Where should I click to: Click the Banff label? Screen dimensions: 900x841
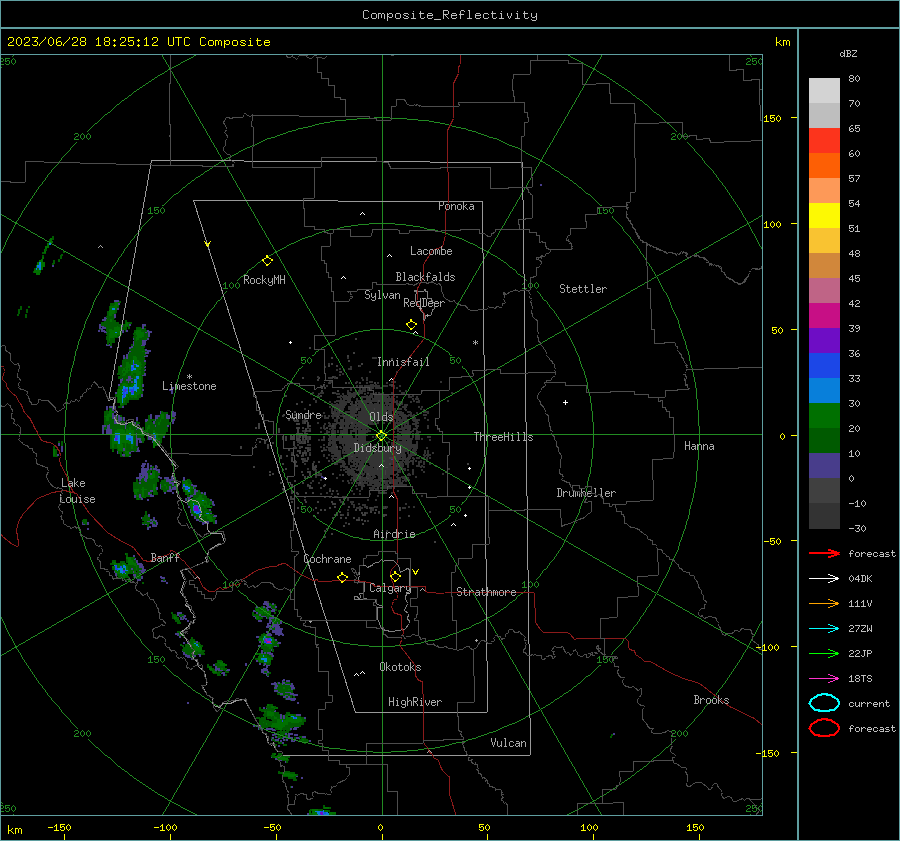tap(165, 558)
